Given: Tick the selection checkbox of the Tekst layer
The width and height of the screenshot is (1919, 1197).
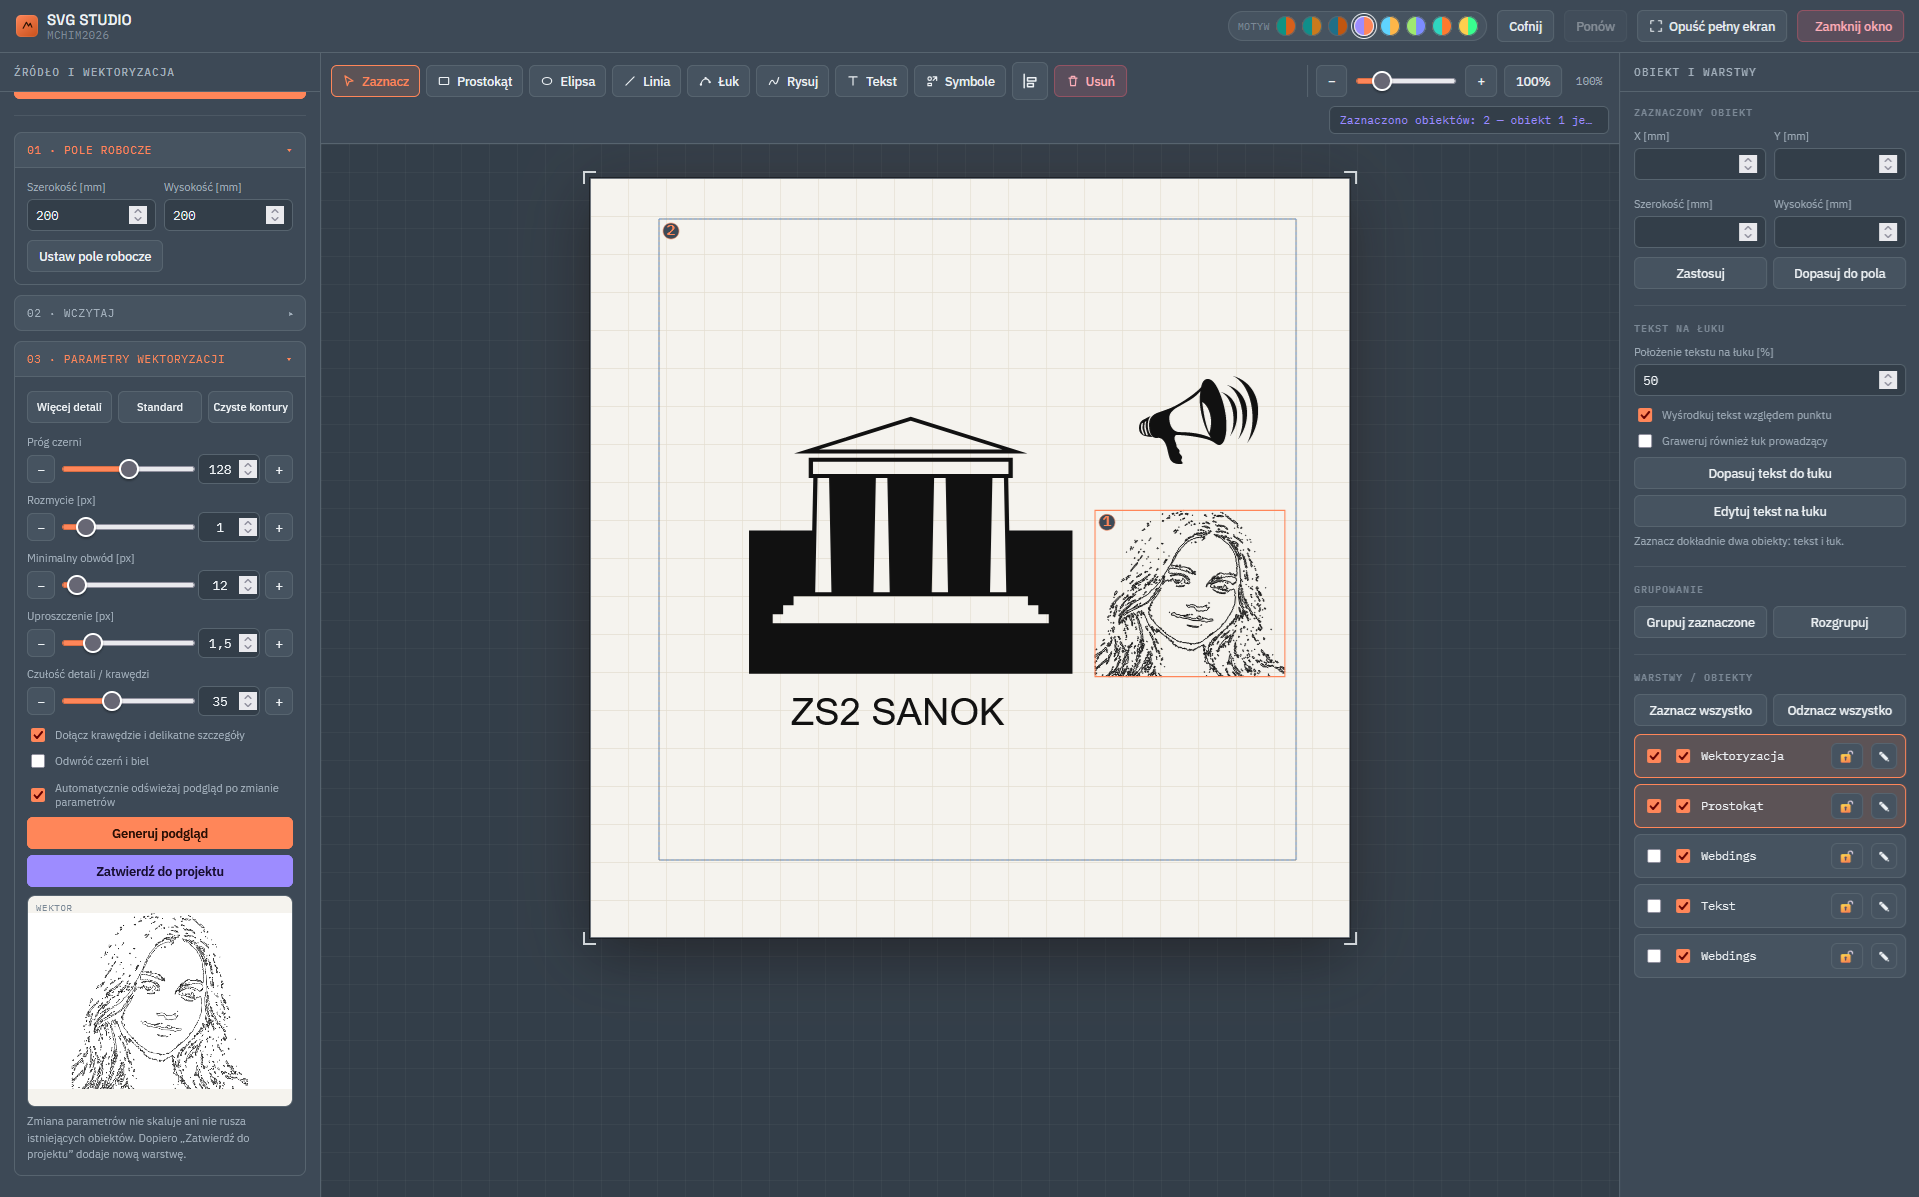Looking at the screenshot, I should coord(1654,906).
